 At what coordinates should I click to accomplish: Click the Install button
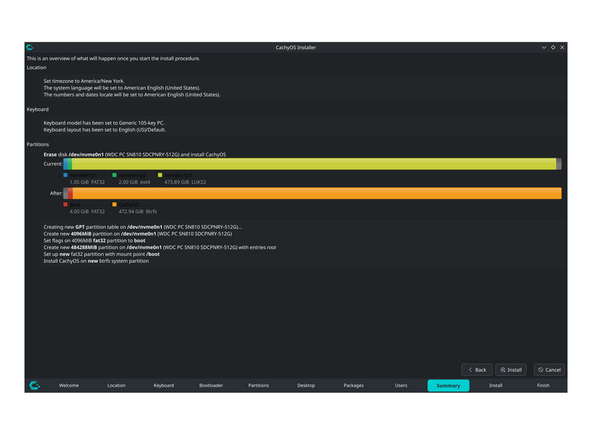pyautogui.click(x=511, y=370)
